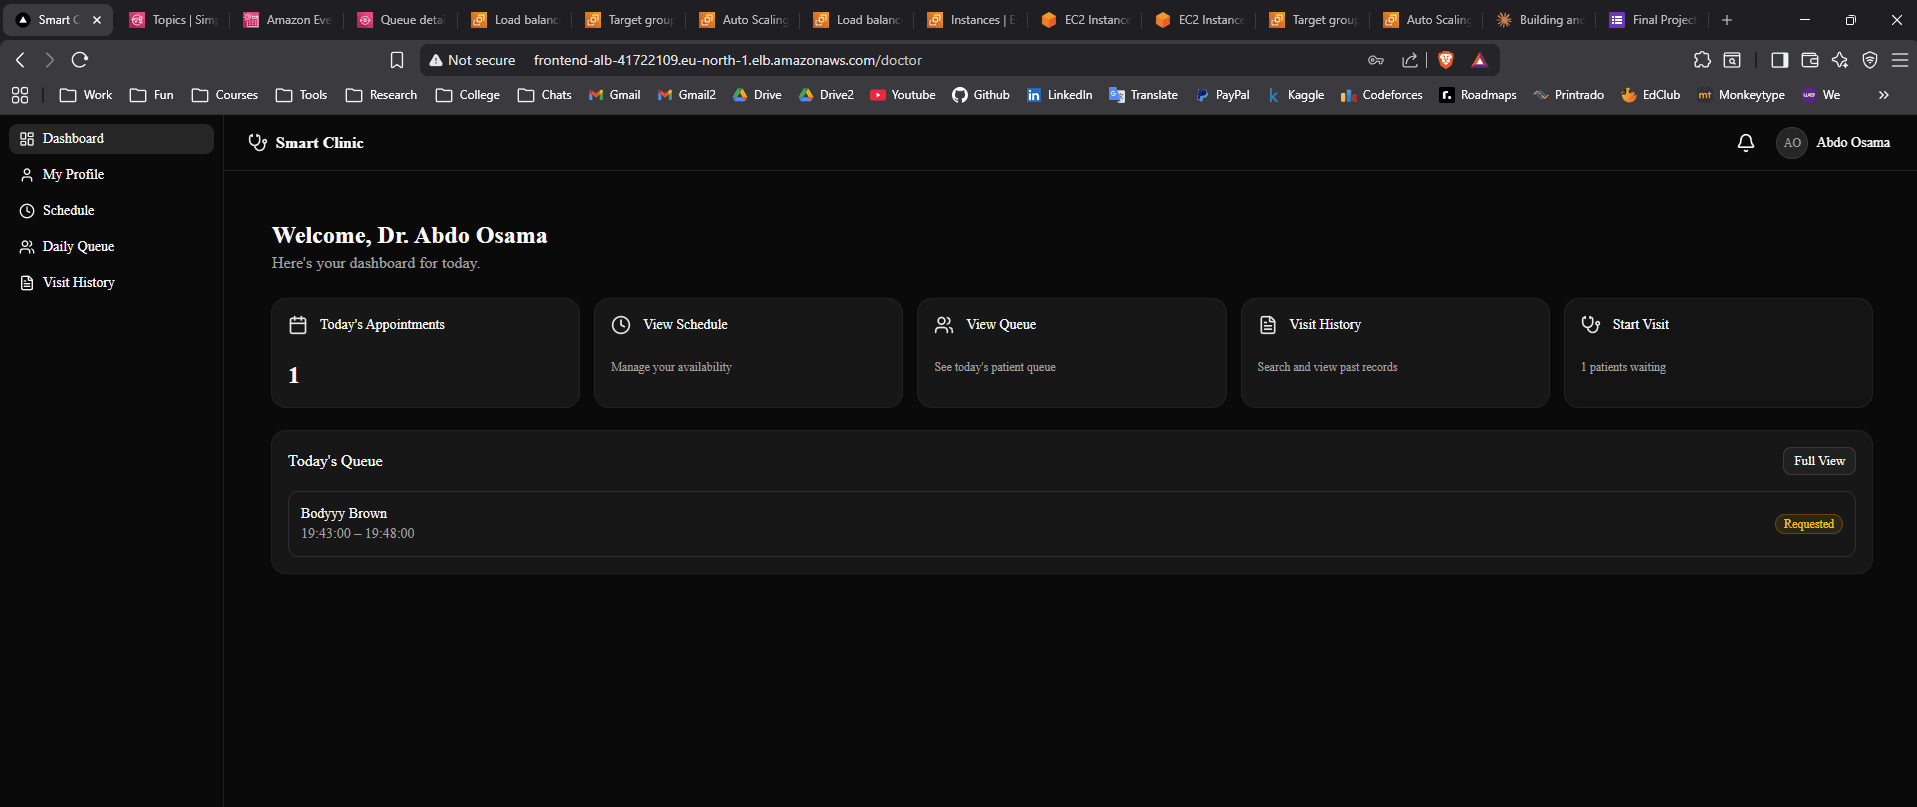Switch to the Queue detail browser tab
Image resolution: width=1917 pixels, height=807 pixels.
coord(401,20)
